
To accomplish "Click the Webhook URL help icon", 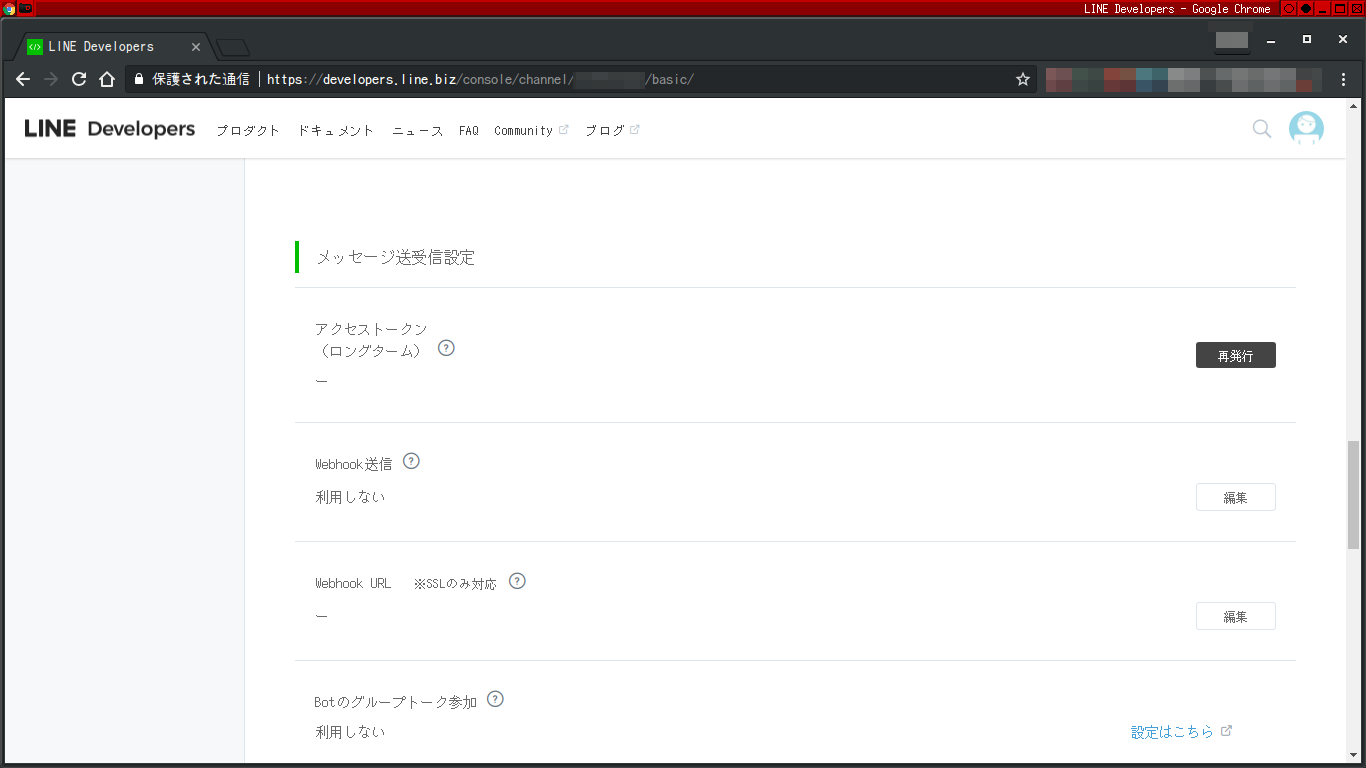I will (517, 580).
